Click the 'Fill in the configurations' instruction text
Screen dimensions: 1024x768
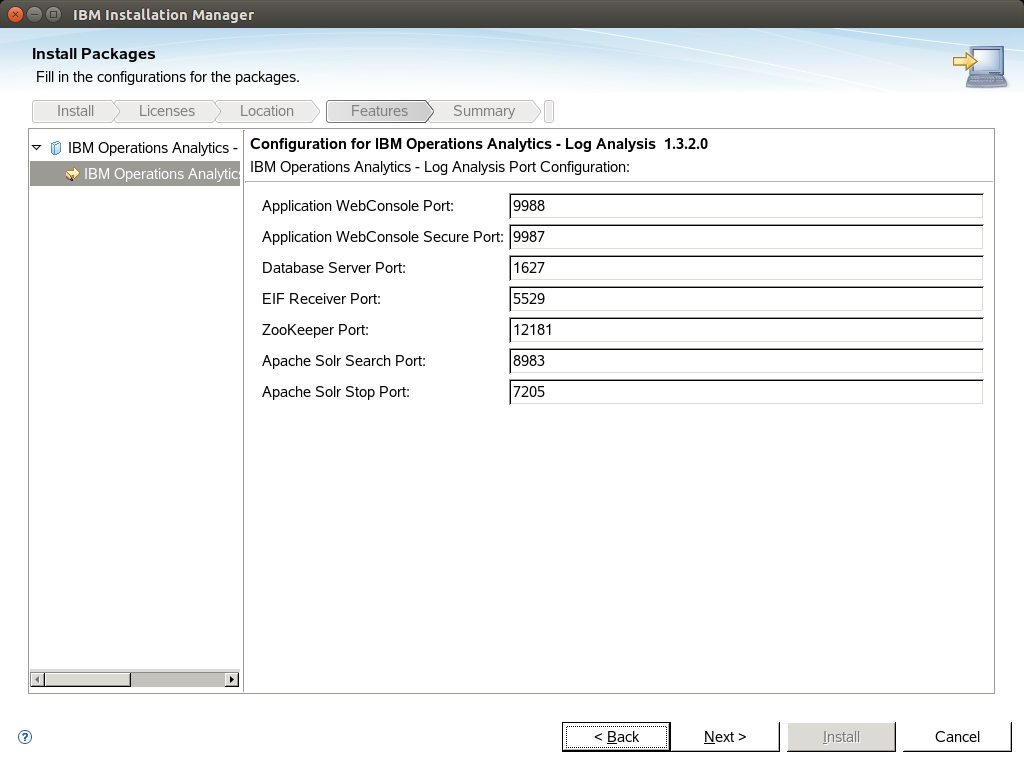168,77
